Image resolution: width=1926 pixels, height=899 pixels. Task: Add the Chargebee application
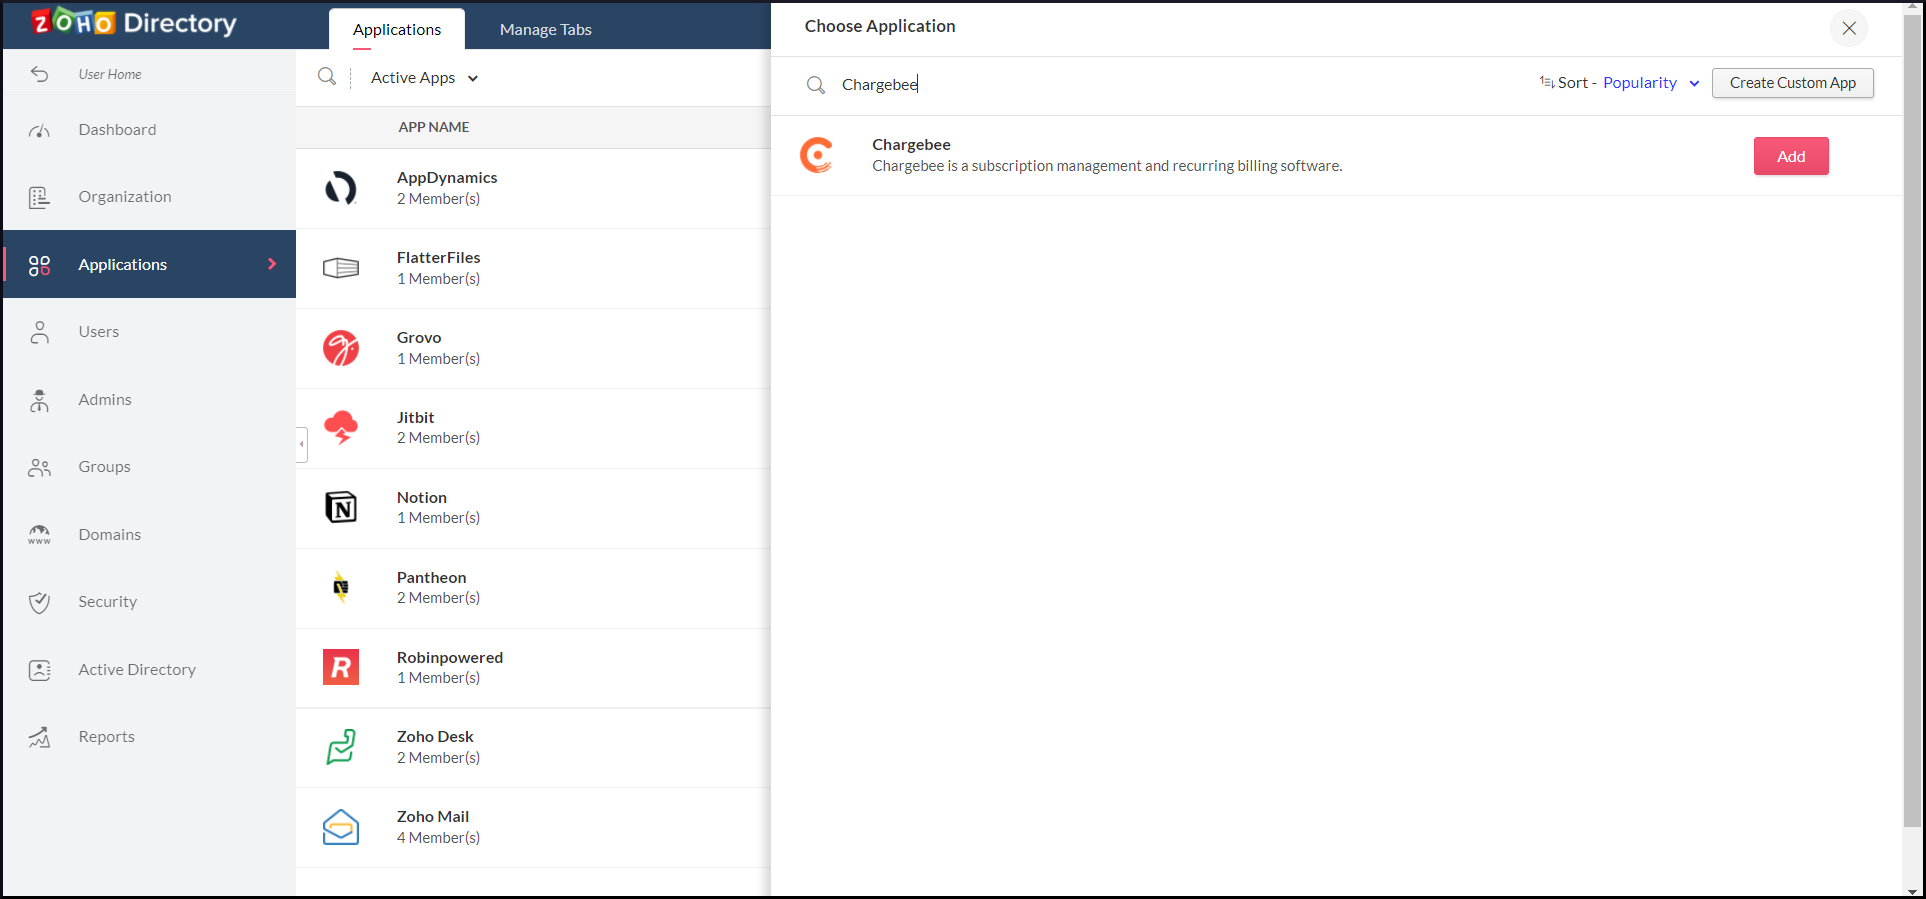coord(1791,156)
